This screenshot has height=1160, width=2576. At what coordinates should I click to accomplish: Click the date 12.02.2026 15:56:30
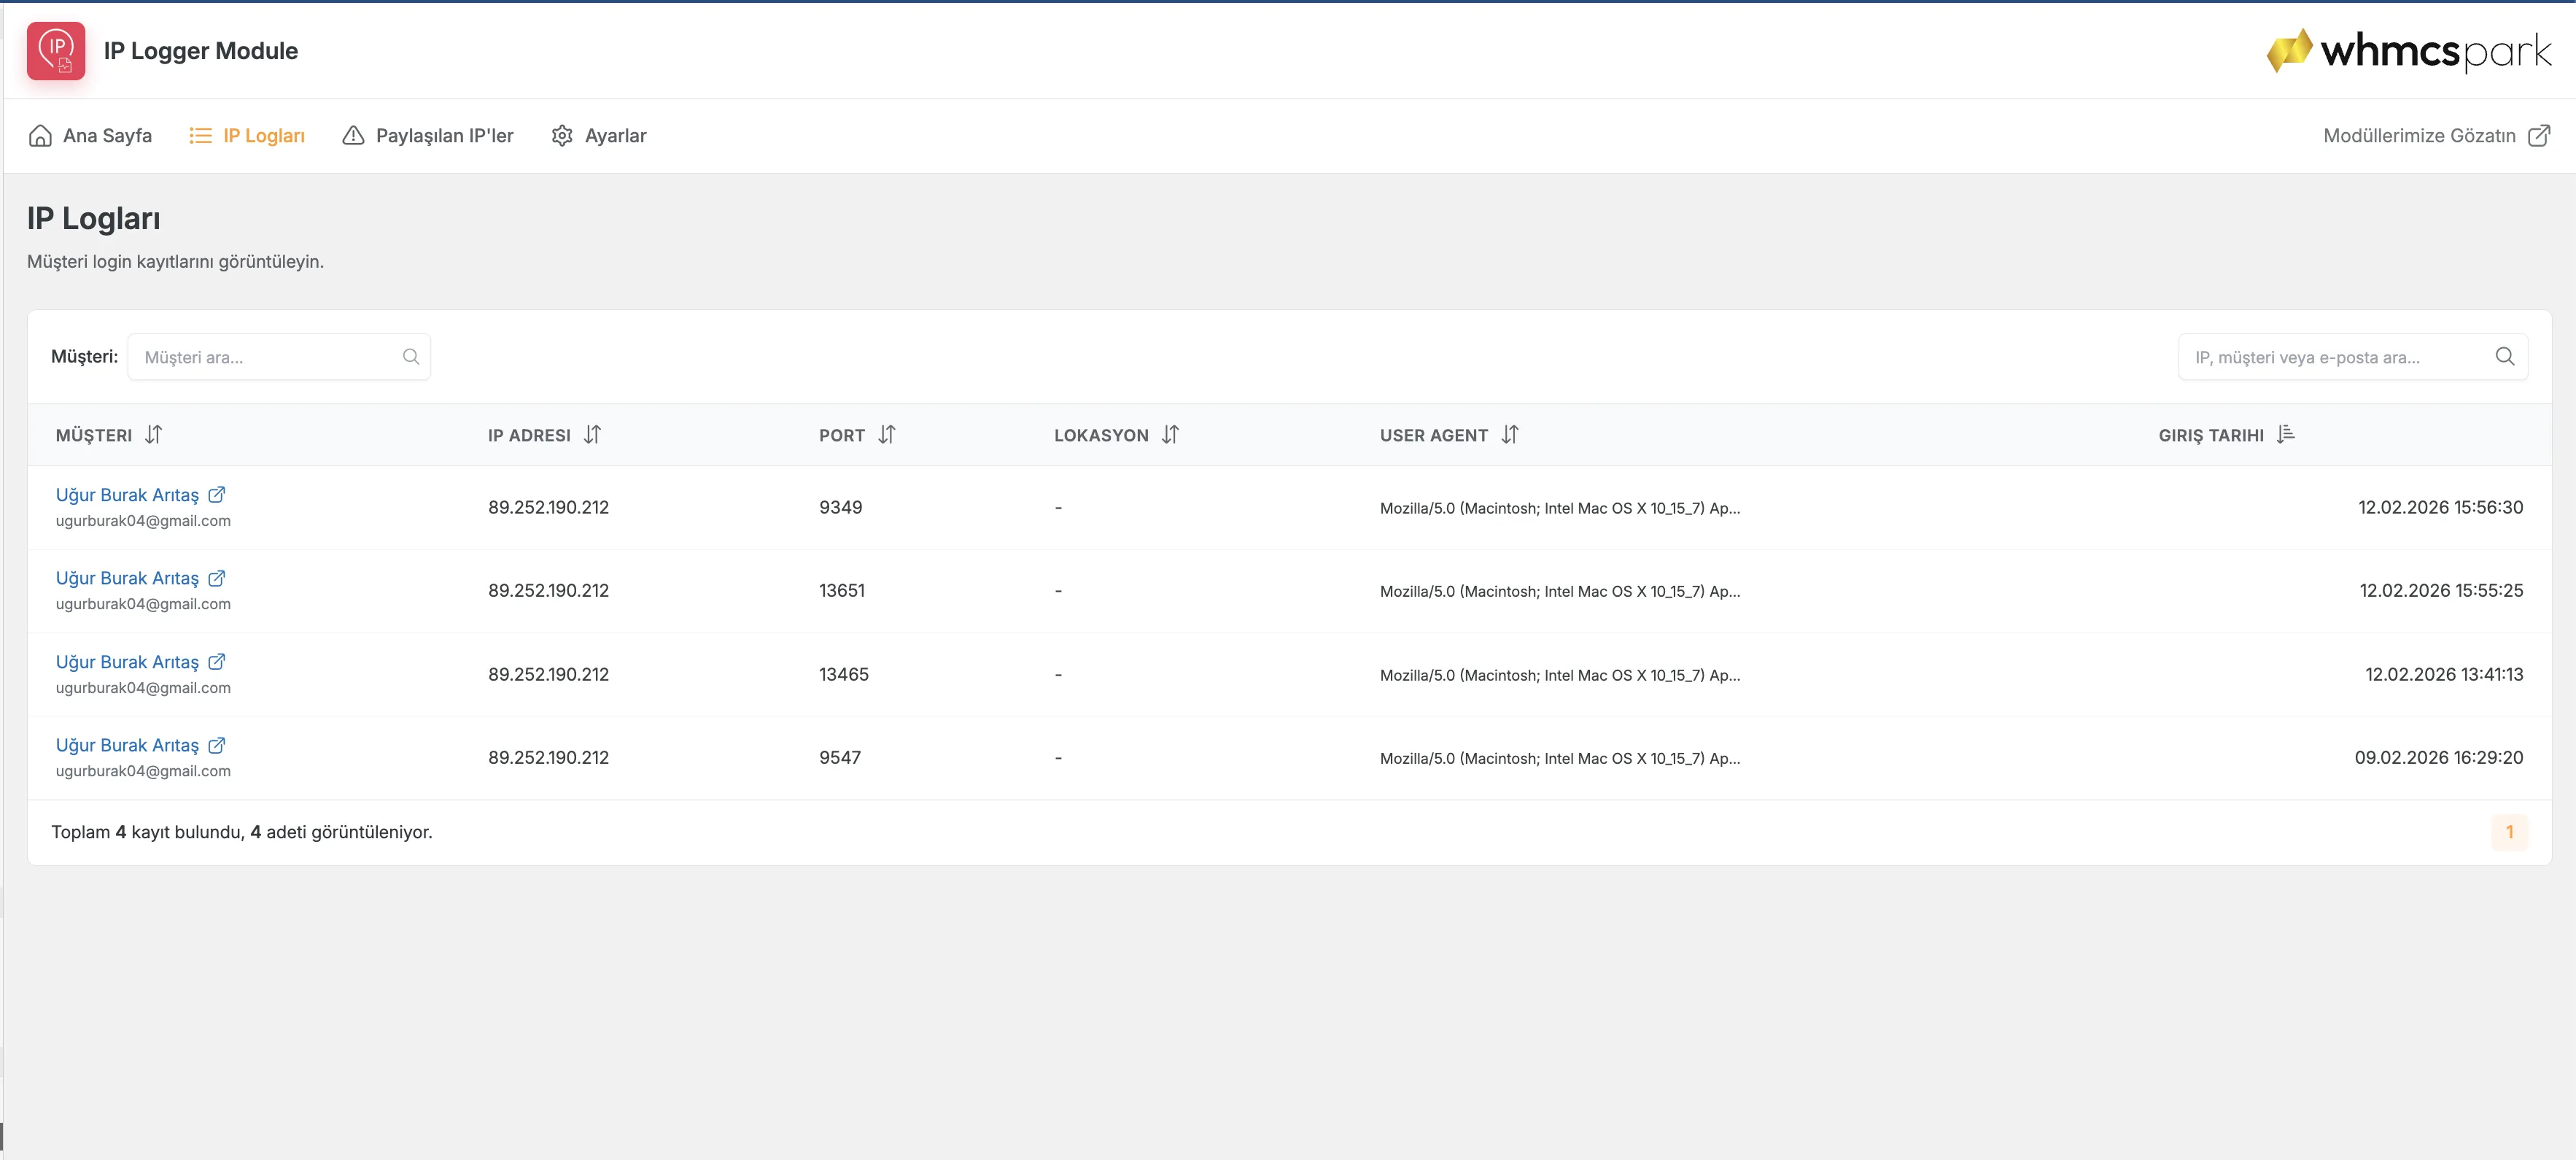coord(2440,507)
